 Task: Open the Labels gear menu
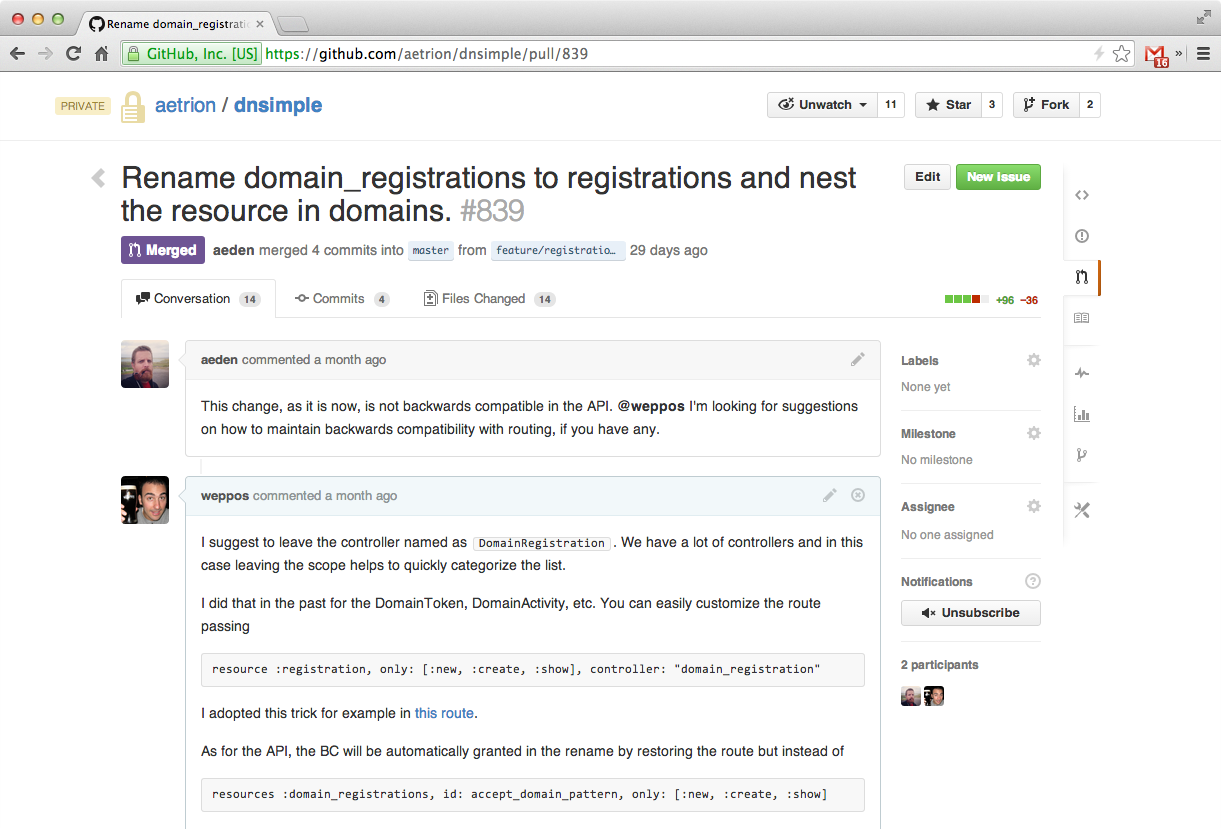pos(1034,360)
